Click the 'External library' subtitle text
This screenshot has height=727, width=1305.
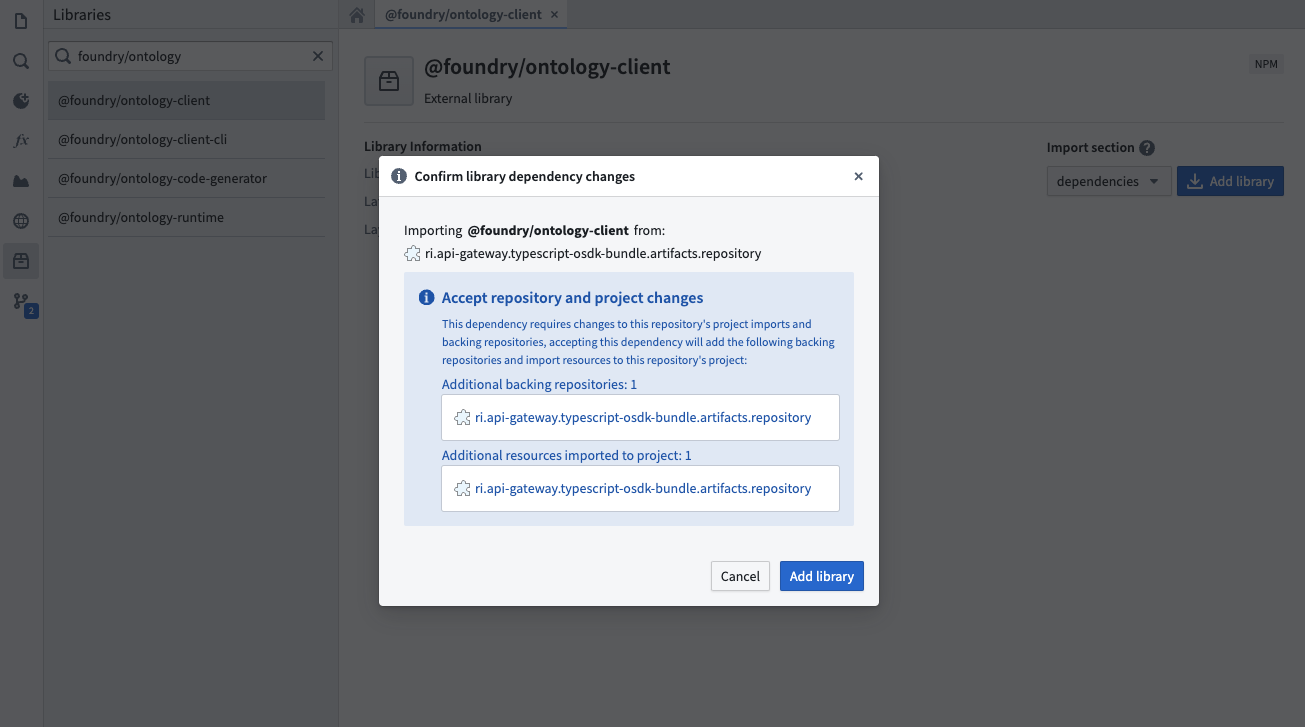(x=468, y=99)
